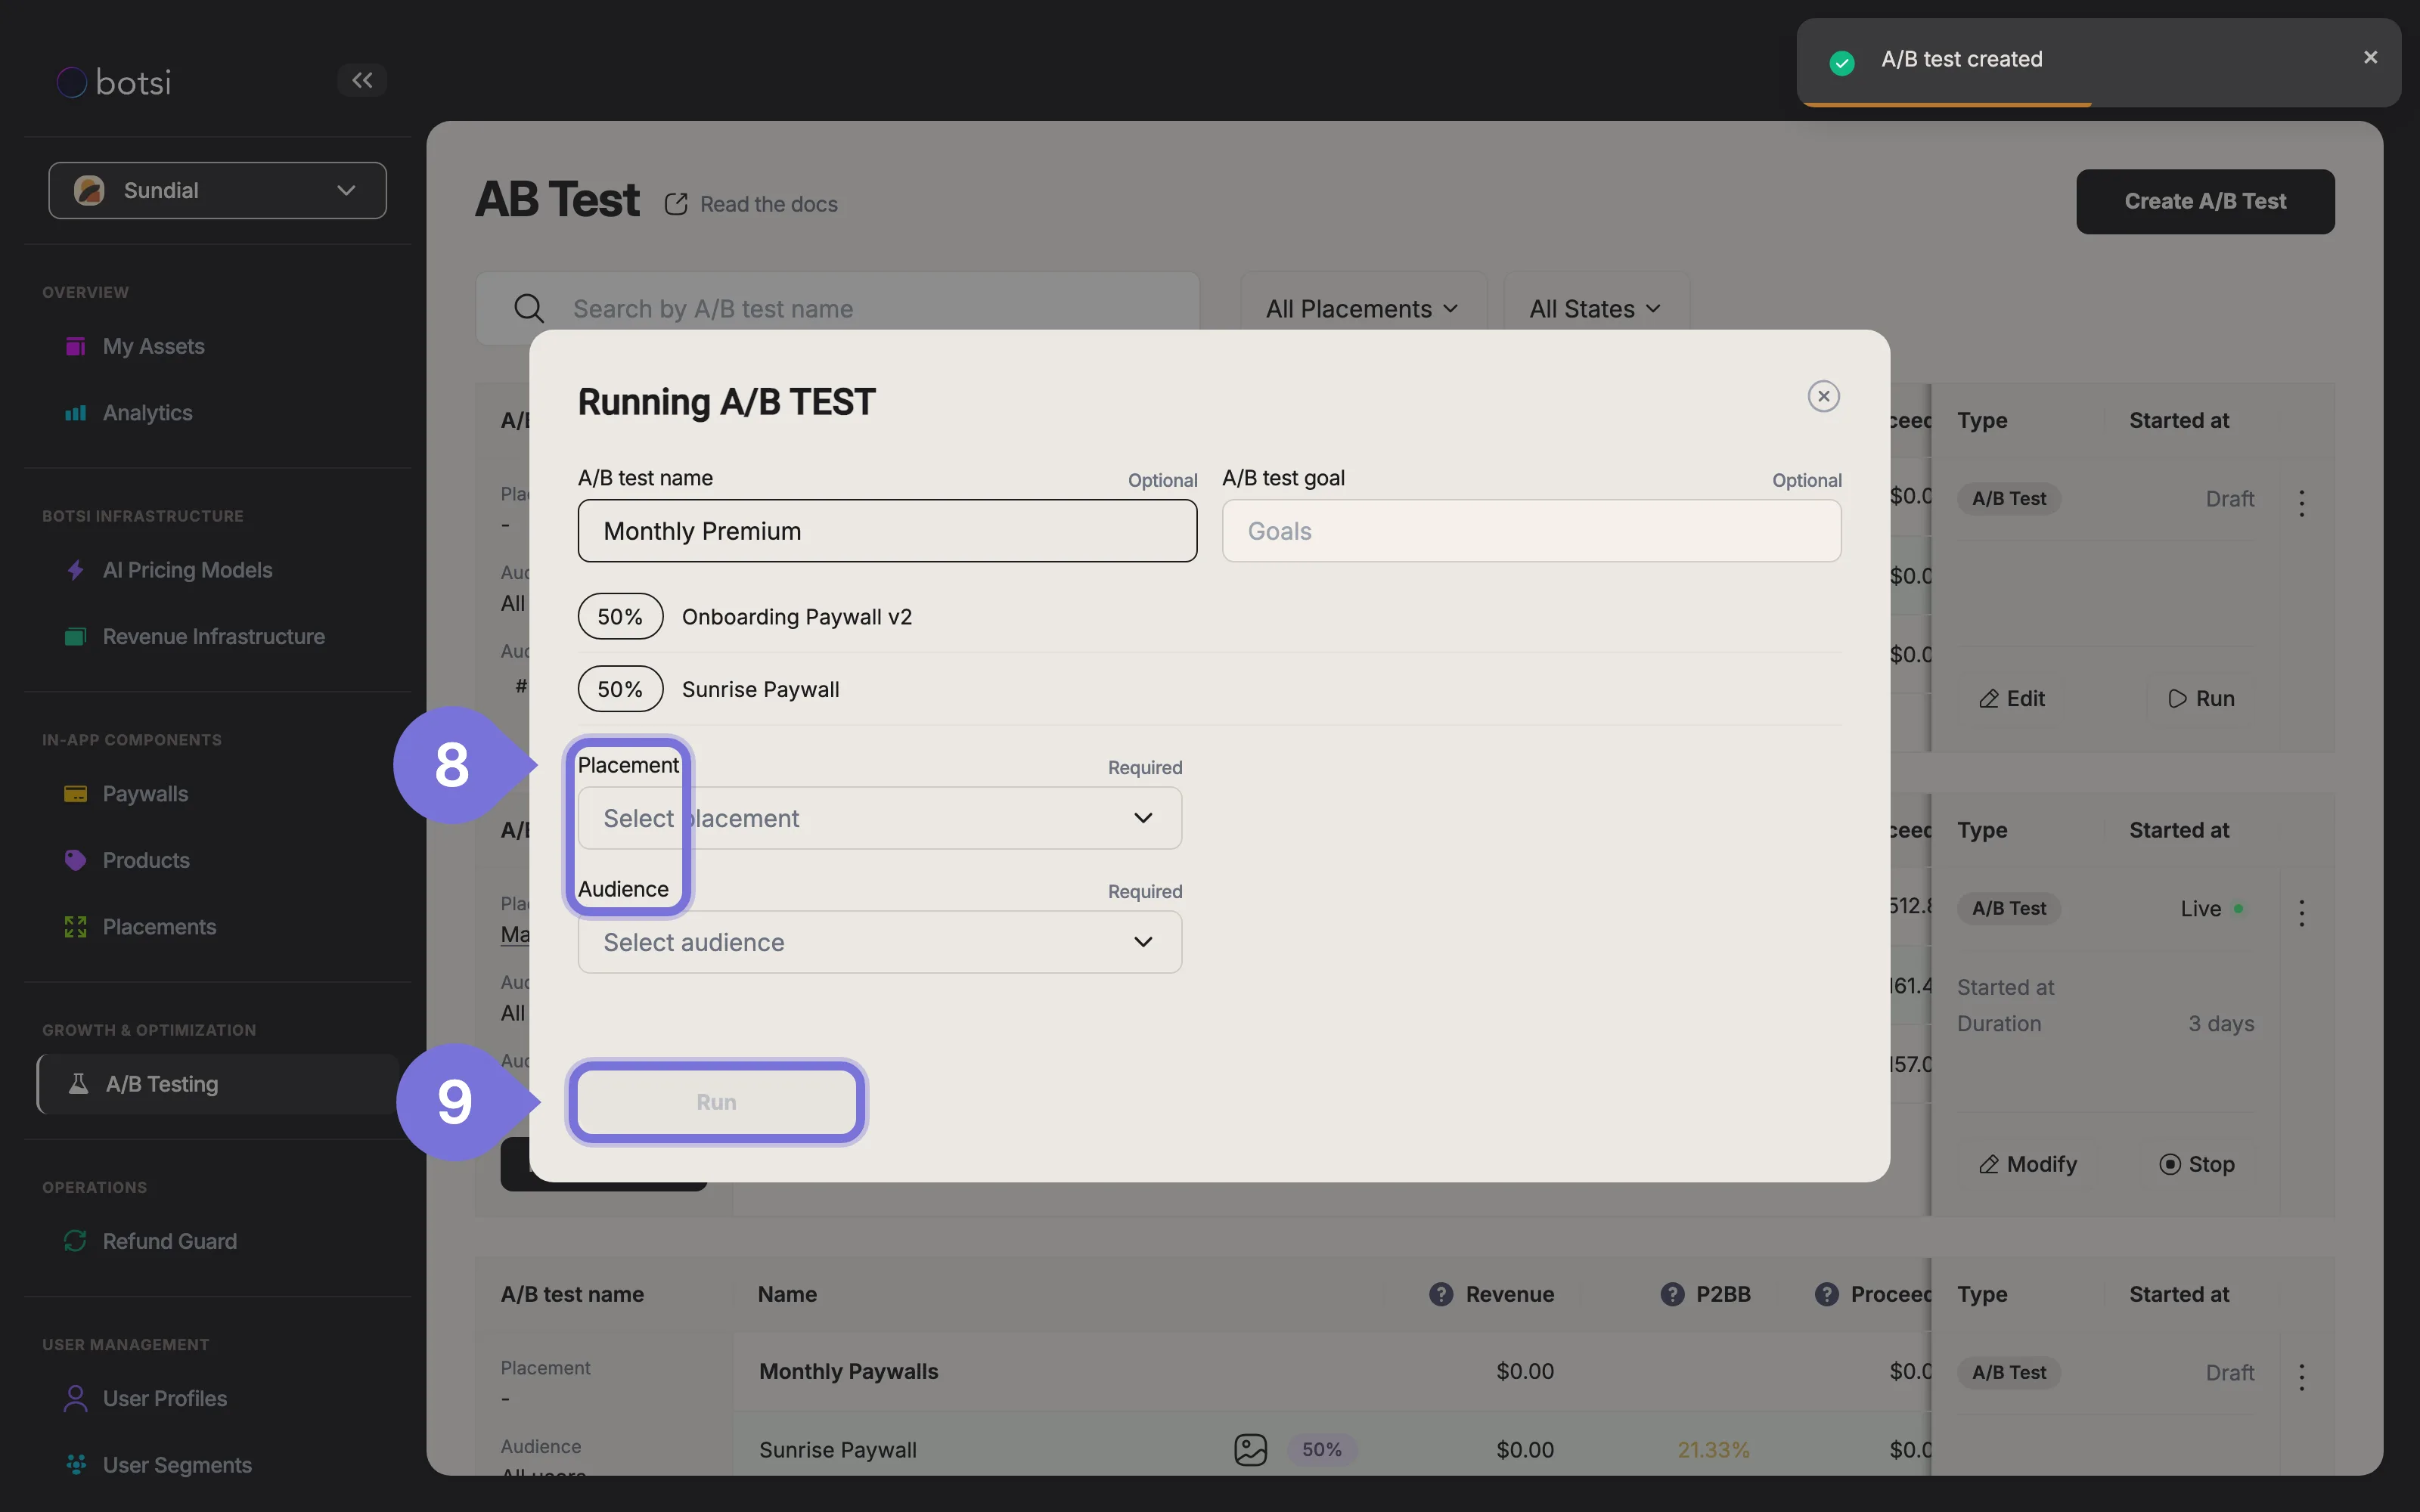Click the Run button in the dialog
Screen dimensions: 2420x1512
point(716,1102)
